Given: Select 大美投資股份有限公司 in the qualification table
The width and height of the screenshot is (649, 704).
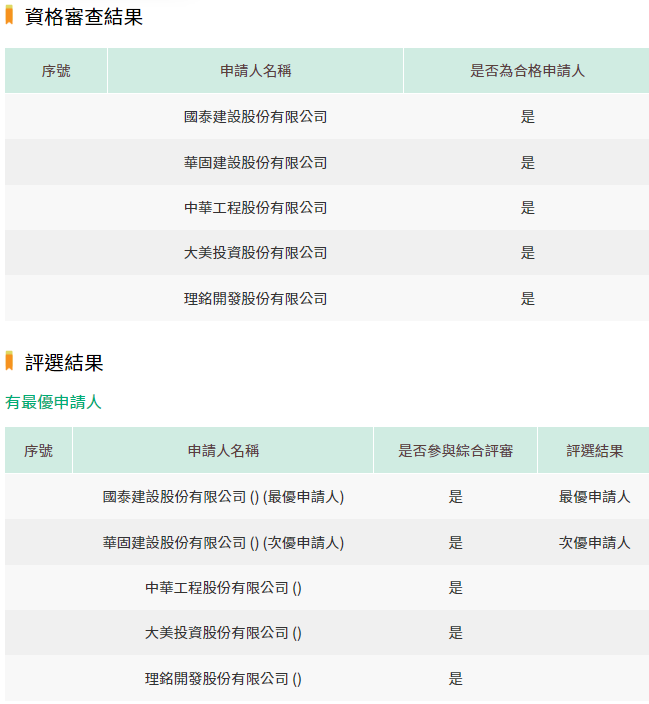Looking at the screenshot, I should coord(256,253).
